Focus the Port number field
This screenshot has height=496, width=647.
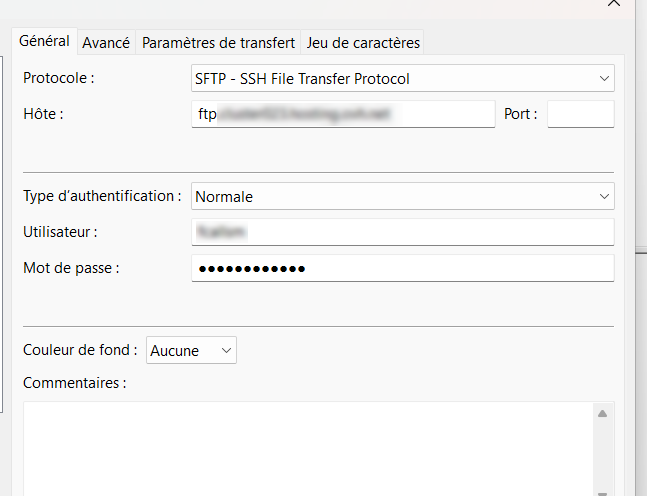[x=580, y=114]
